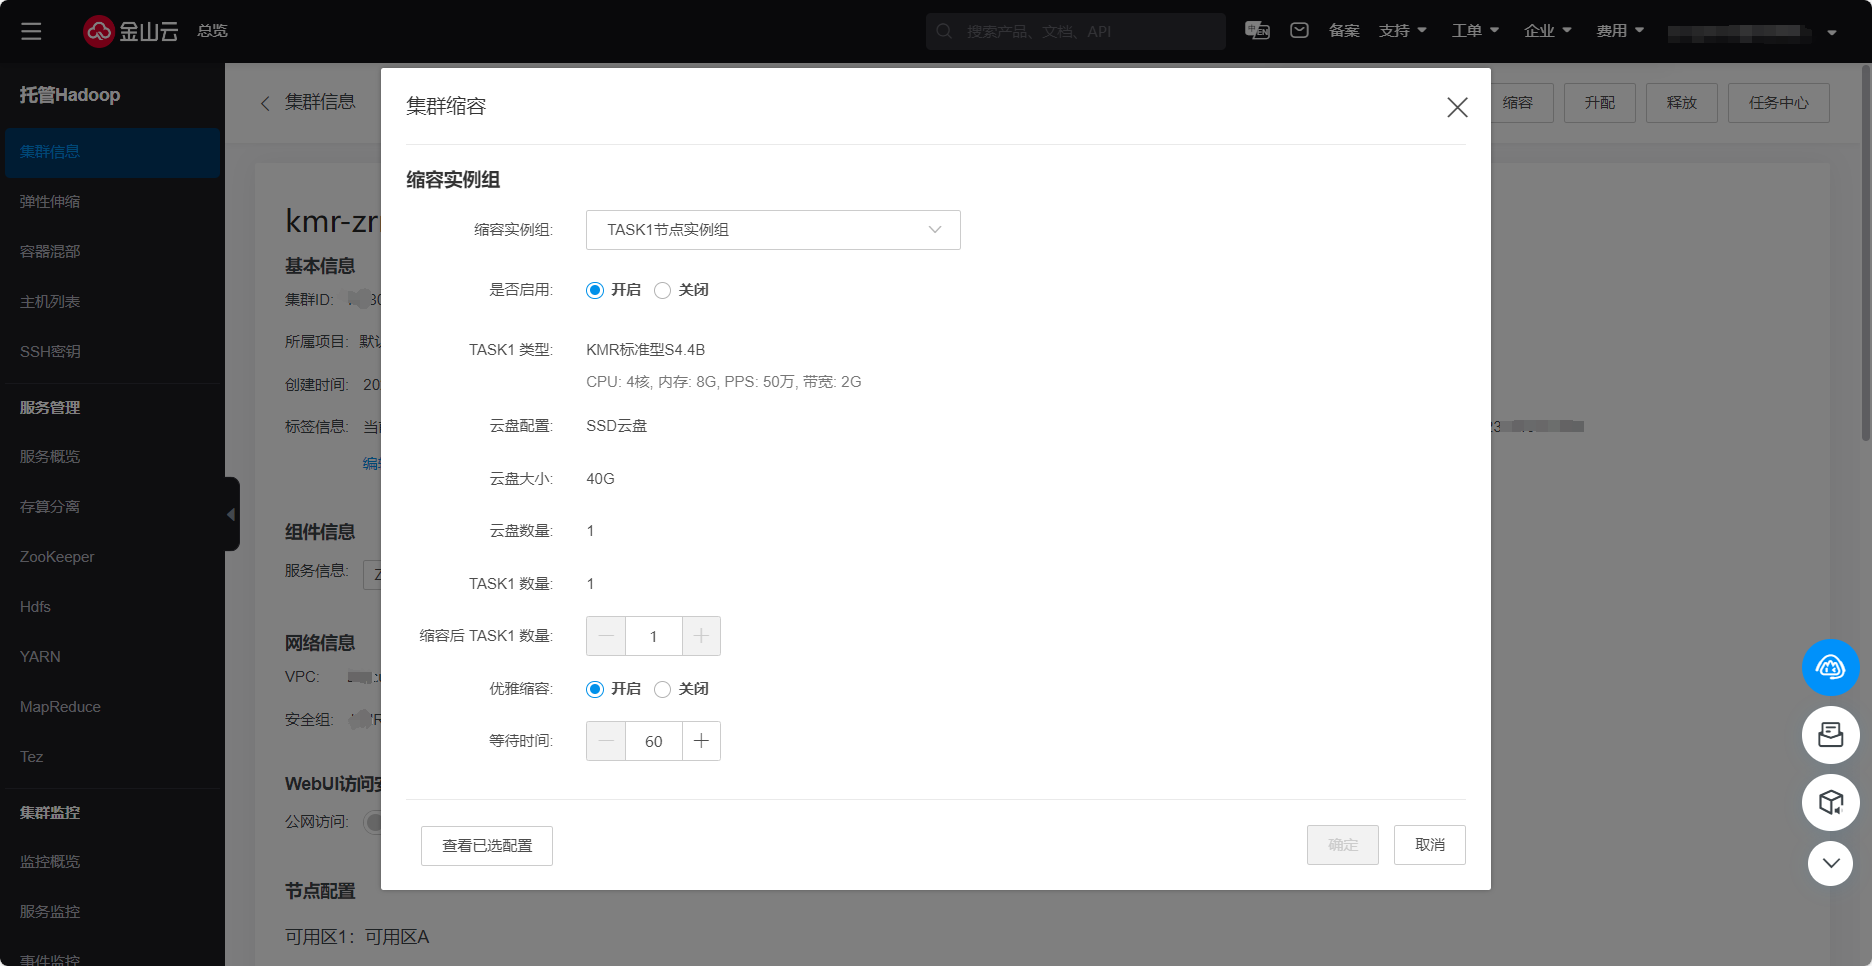This screenshot has height=966, width=1872.
Task: Click the Kingsoft Cloud logo
Action: pyautogui.click(x=130, y=31)
